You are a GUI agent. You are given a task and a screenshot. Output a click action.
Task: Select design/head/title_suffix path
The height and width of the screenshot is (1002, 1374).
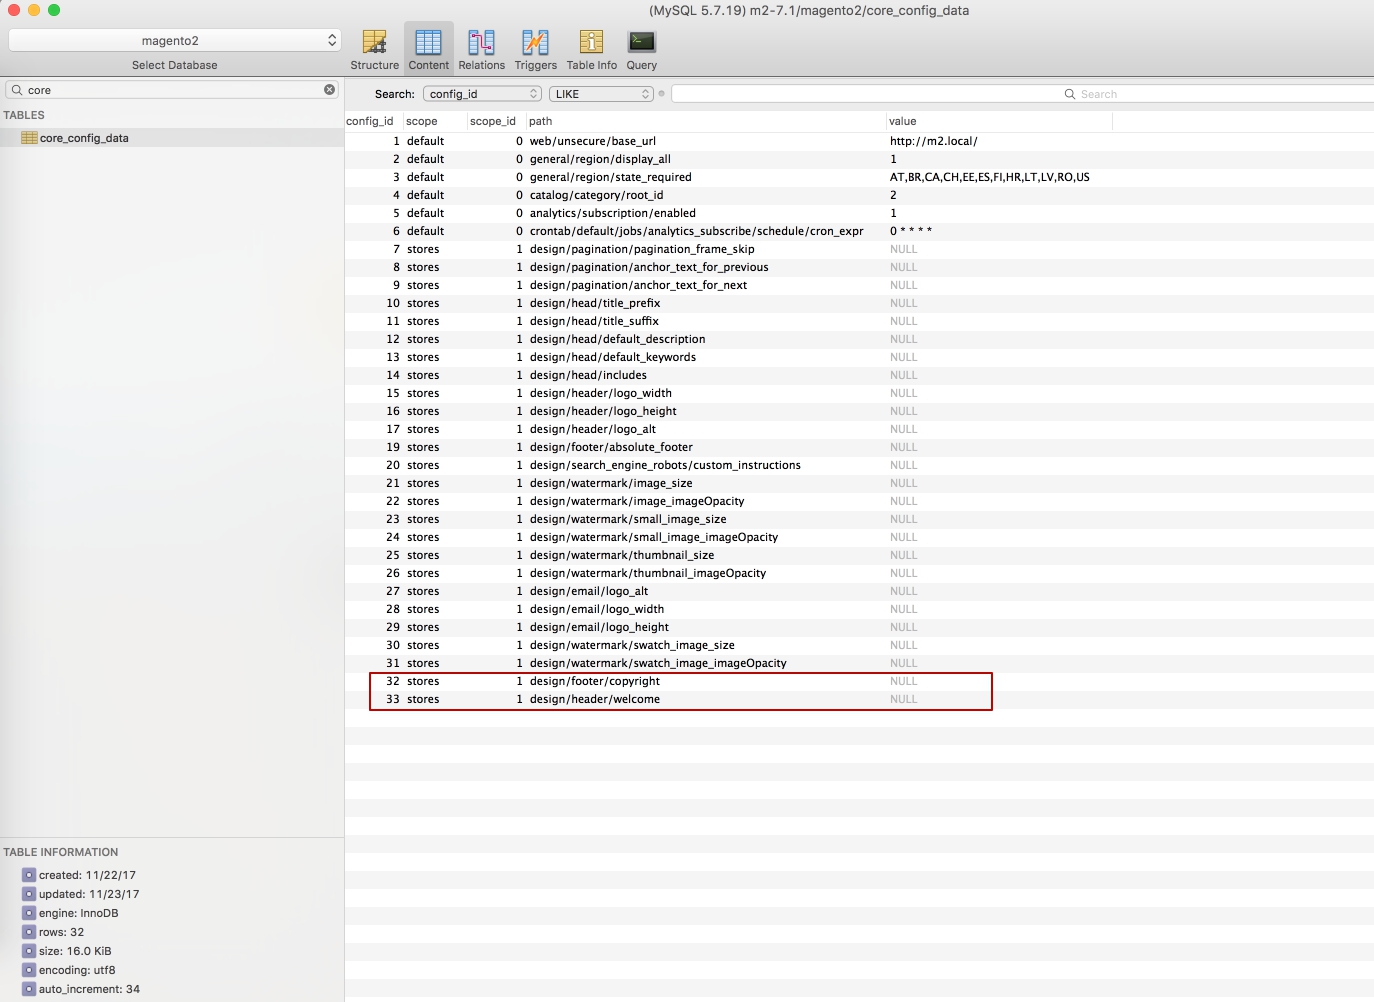tap(594, 321)
